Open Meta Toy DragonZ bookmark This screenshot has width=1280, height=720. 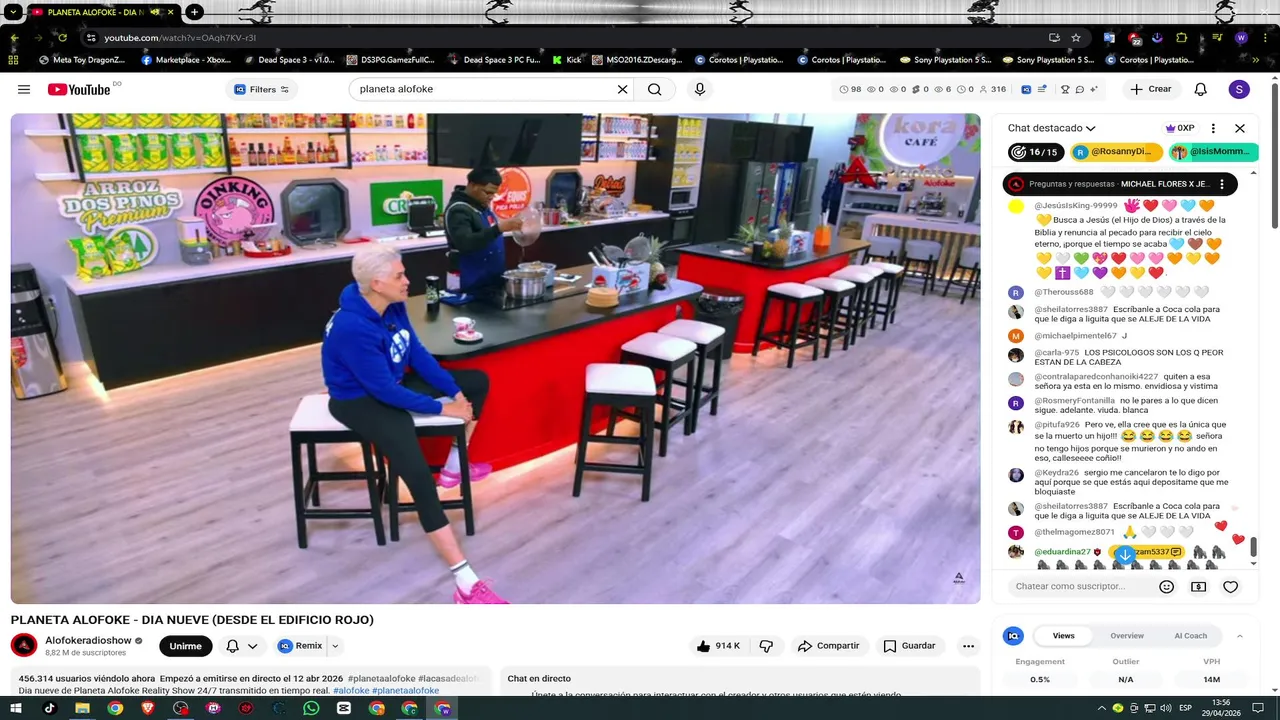[82, 60]
